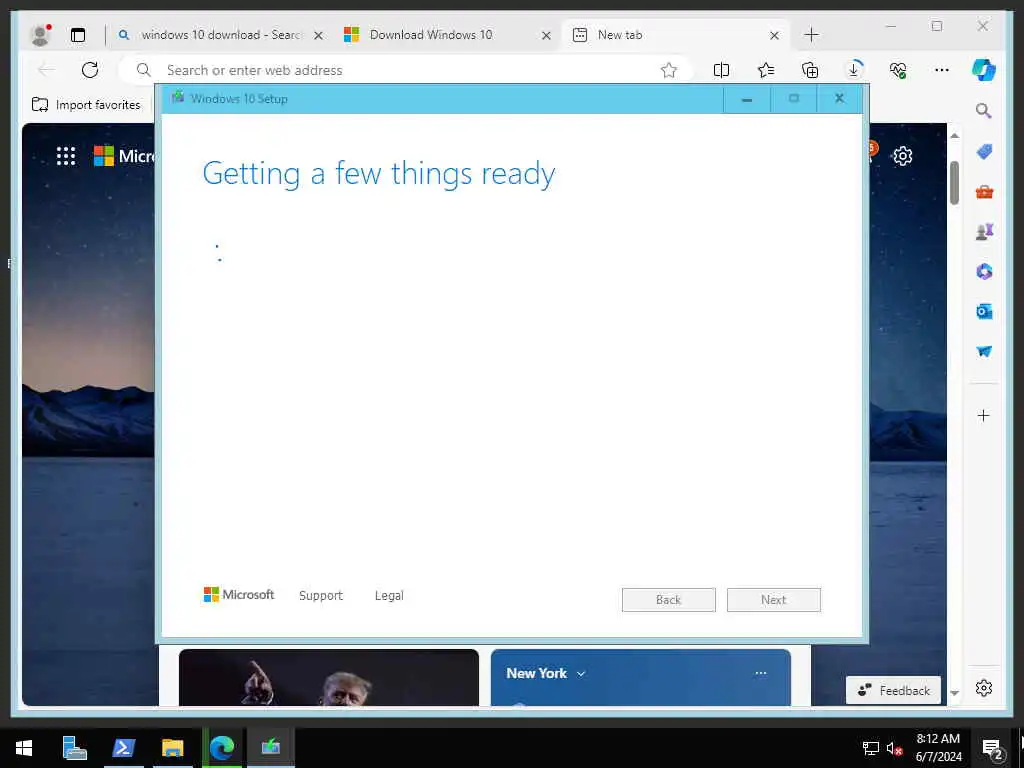Open Browser essentials heart icon
This screenshot has height=768, width=1024.
(x=898, y=70)
